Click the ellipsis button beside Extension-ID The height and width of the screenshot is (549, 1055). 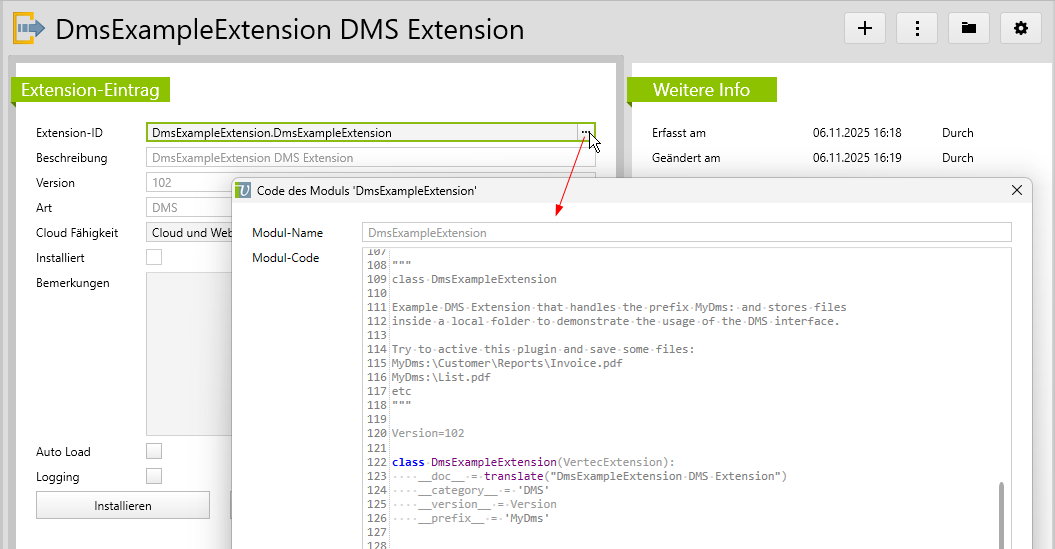pyautogui.click(x=585, y=132)
